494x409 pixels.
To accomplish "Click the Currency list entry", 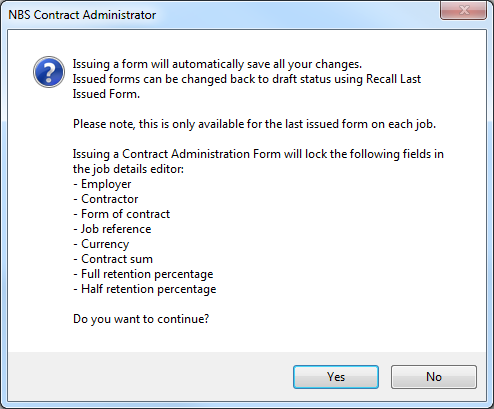I will click(101, 244).
